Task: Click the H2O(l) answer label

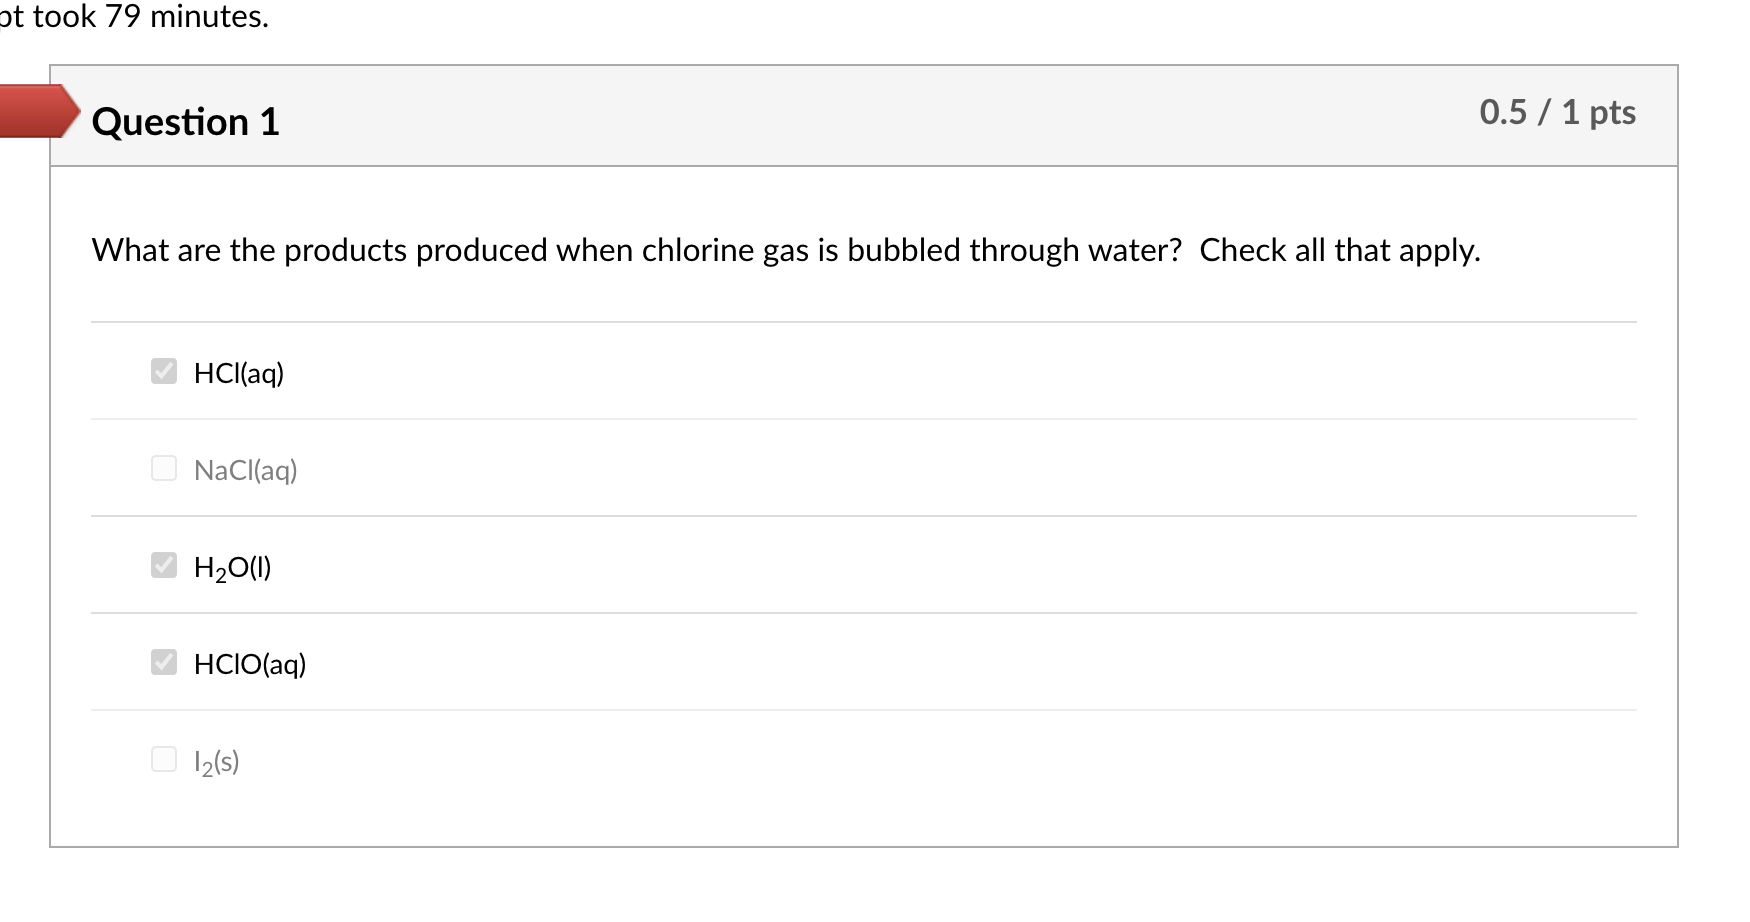Action: (232, 567)
